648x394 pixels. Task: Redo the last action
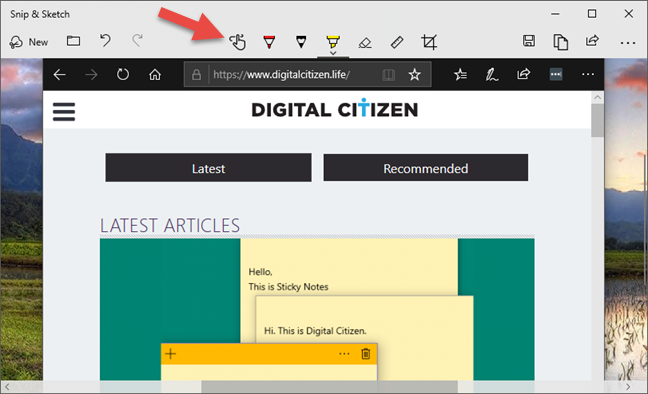137,41
